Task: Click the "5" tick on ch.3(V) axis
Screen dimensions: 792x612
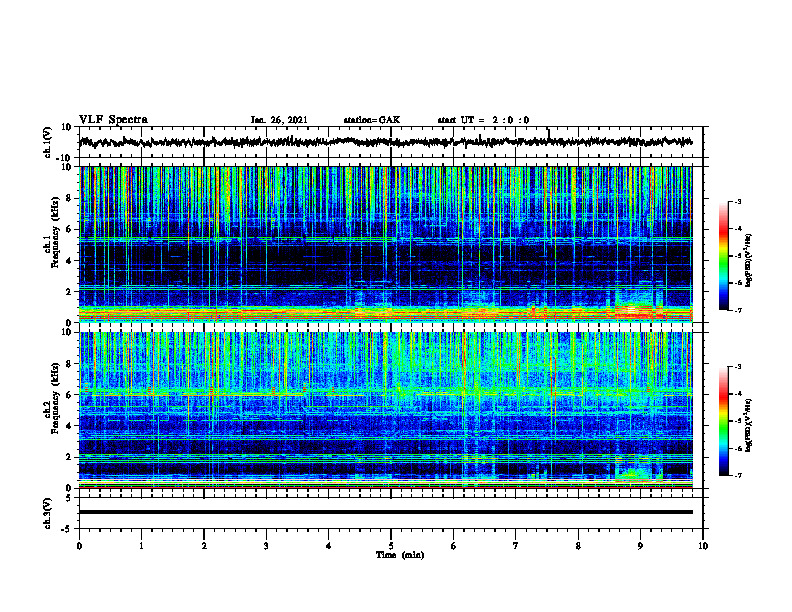Action: tap(70, 498)
